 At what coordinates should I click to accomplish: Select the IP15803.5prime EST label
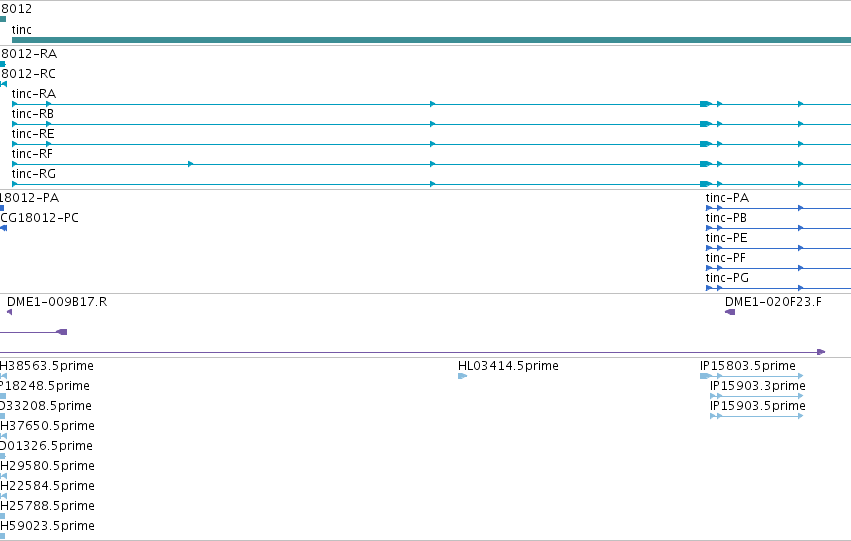(748, 366)
